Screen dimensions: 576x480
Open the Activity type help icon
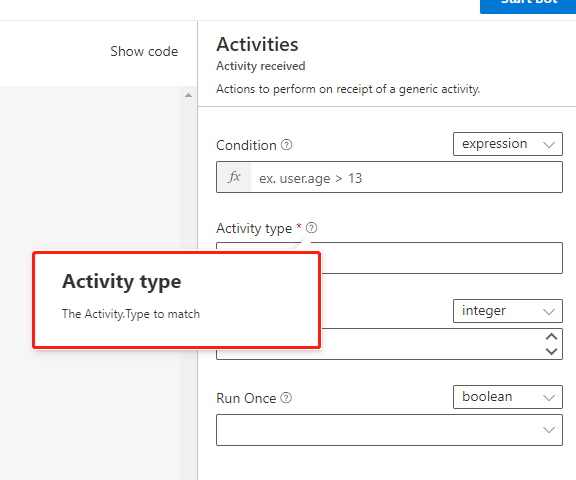(312, 228)
